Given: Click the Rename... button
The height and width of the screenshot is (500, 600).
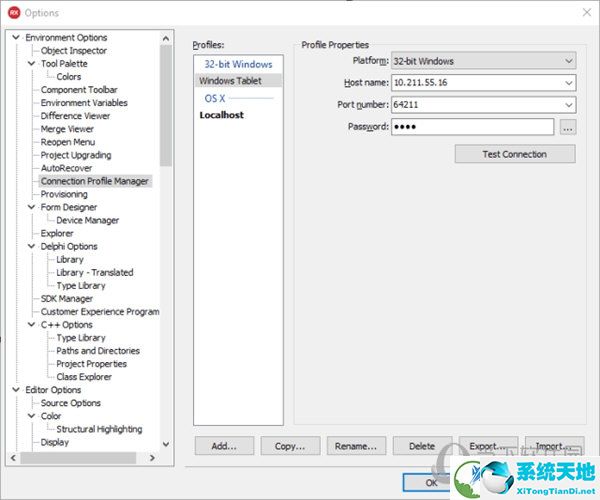Looking at the screenshot, I should (x=356, y=446).
